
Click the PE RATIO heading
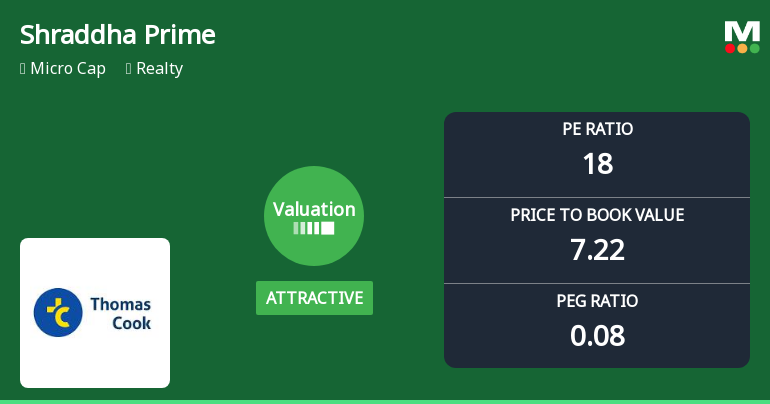[597, 129]
